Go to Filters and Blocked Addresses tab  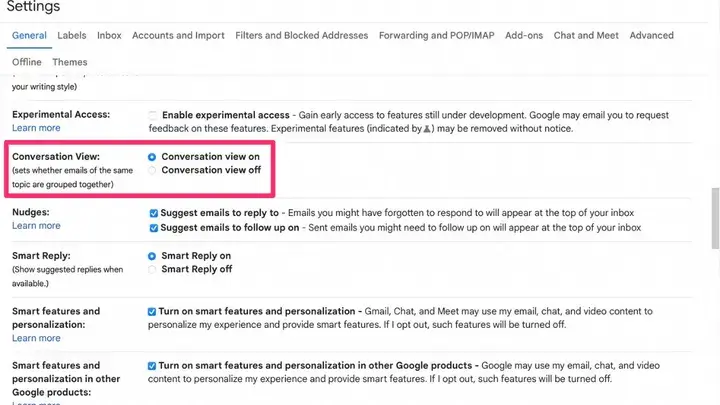301,35
